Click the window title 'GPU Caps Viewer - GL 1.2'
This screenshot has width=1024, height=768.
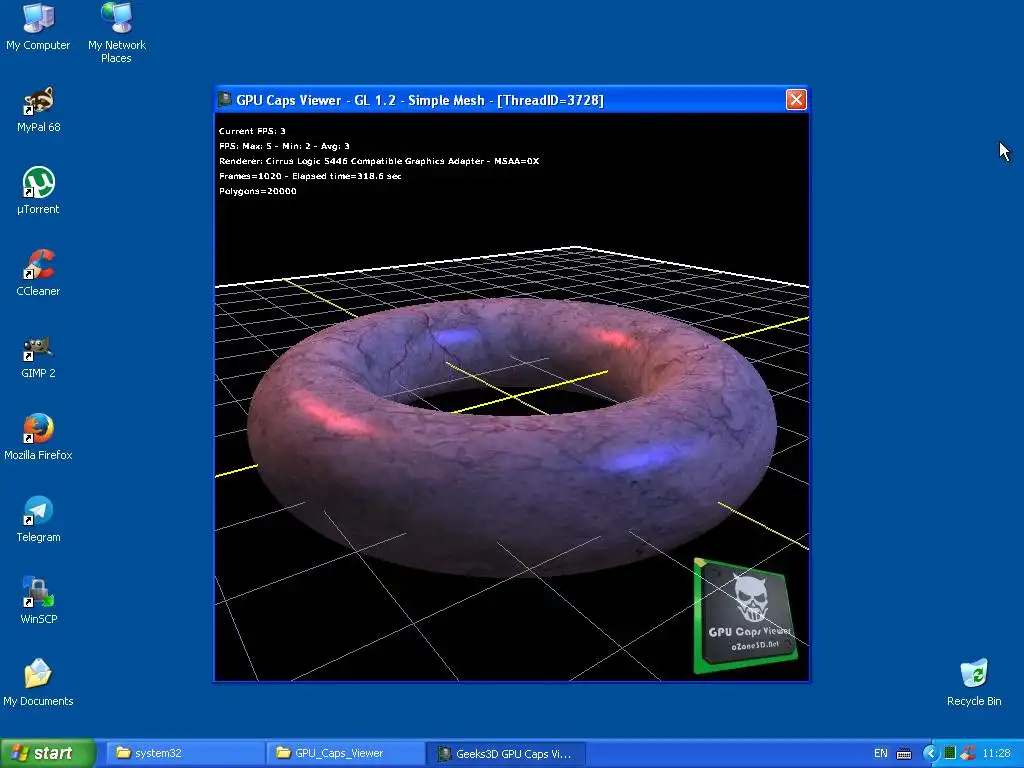click(x=420, y=100)
